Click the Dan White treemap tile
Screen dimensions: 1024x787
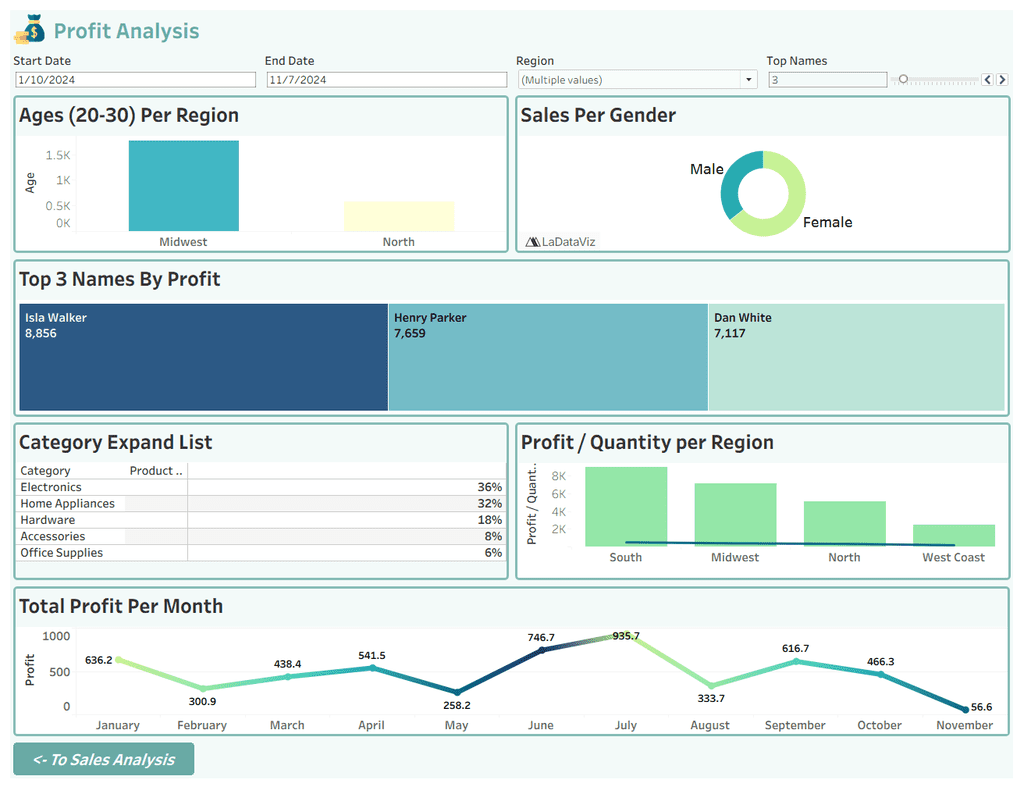[856, 357]
